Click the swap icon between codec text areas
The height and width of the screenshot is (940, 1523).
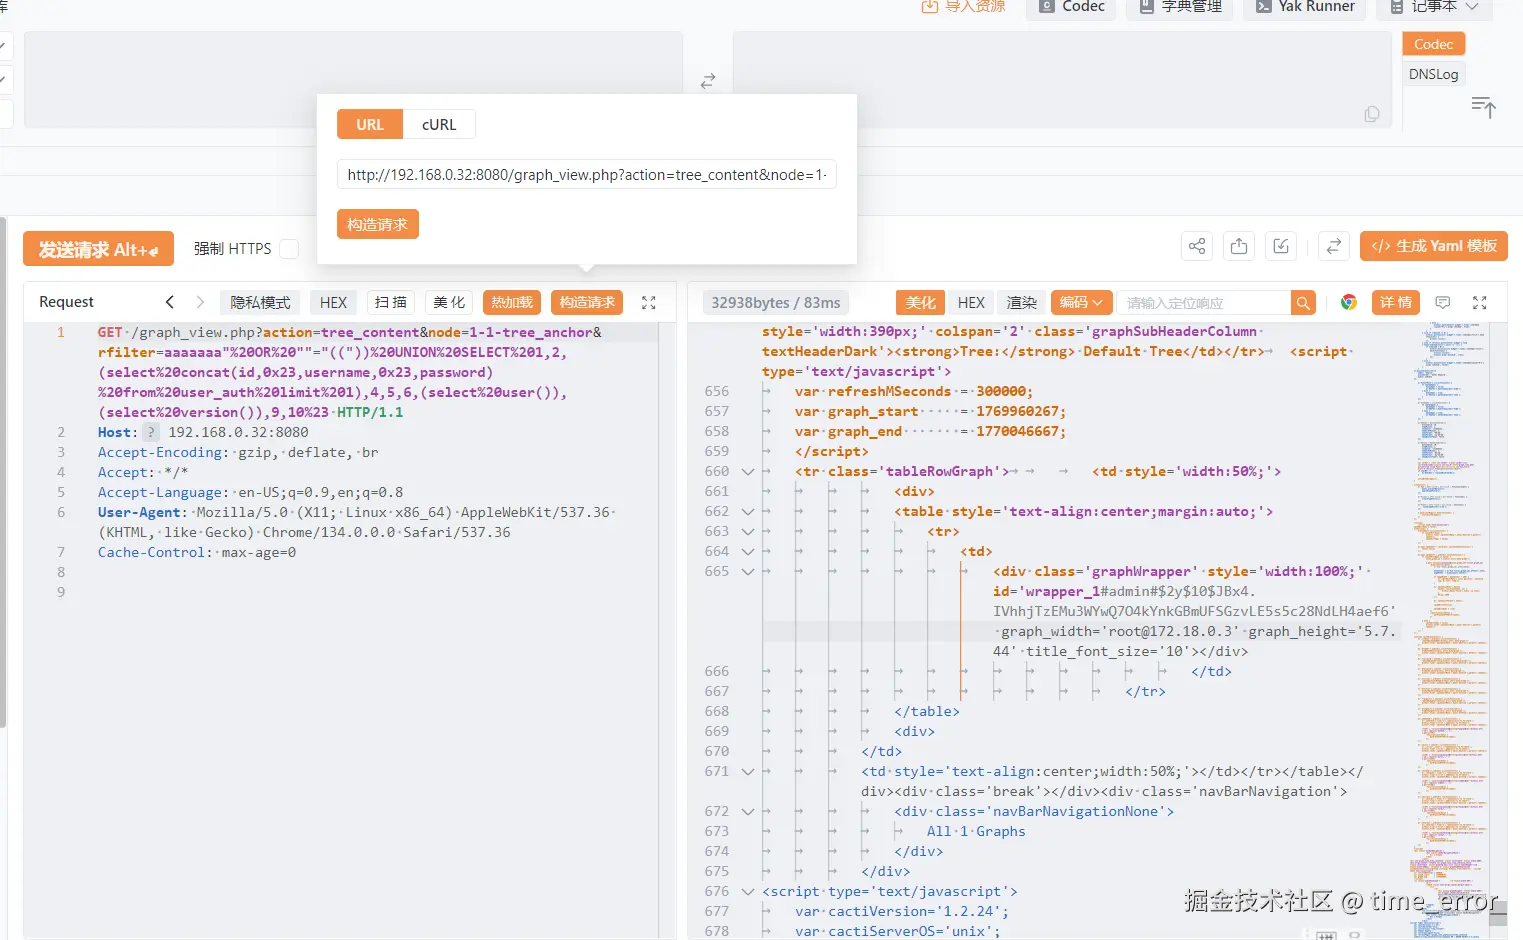(x=708, y=81)
